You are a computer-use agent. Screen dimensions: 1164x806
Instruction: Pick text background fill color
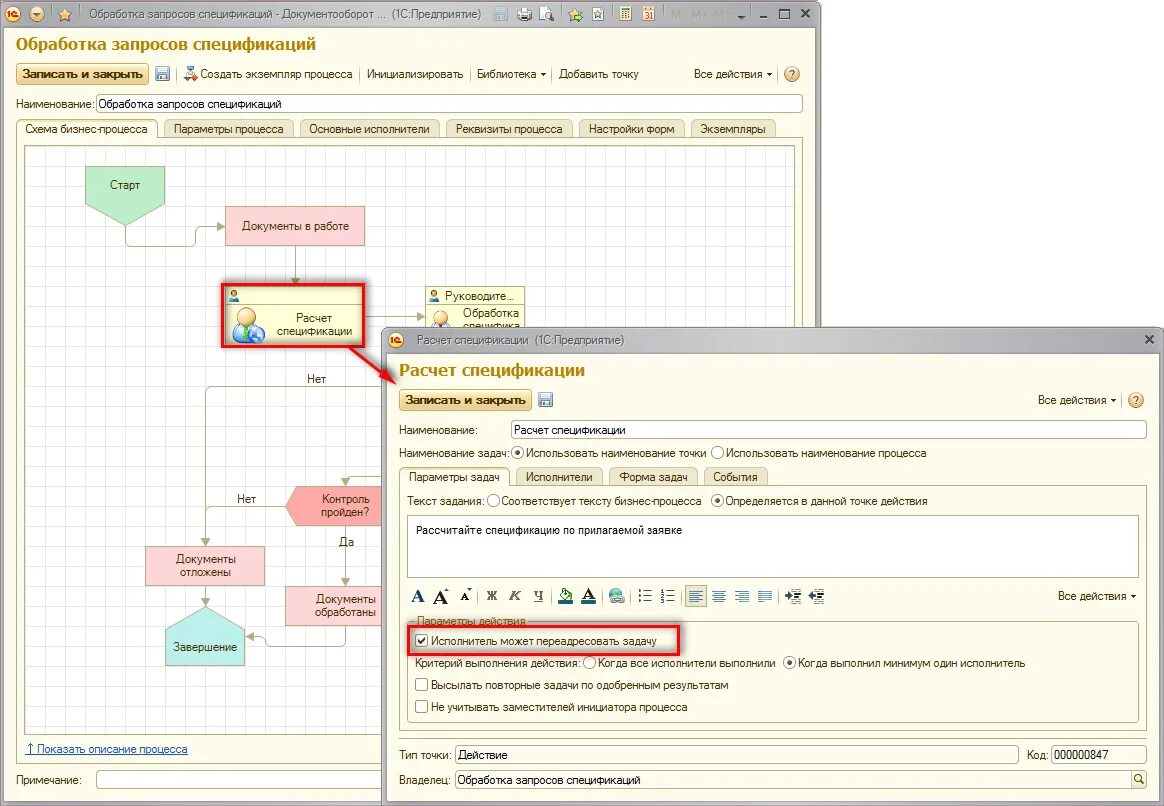[x=566, y=596]
